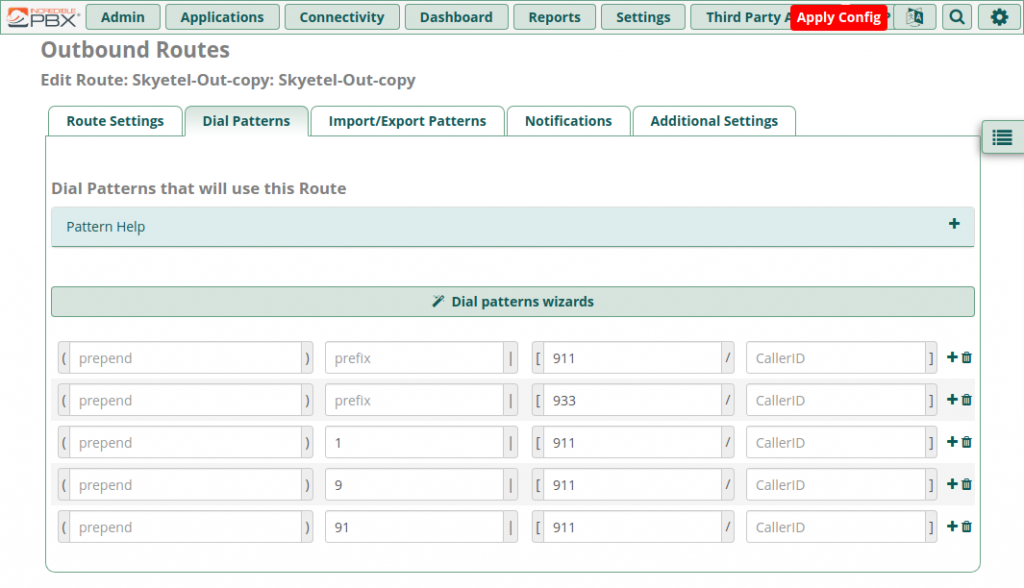Open the Dashboard menu

pyautogui.click(x=456, y=17)
